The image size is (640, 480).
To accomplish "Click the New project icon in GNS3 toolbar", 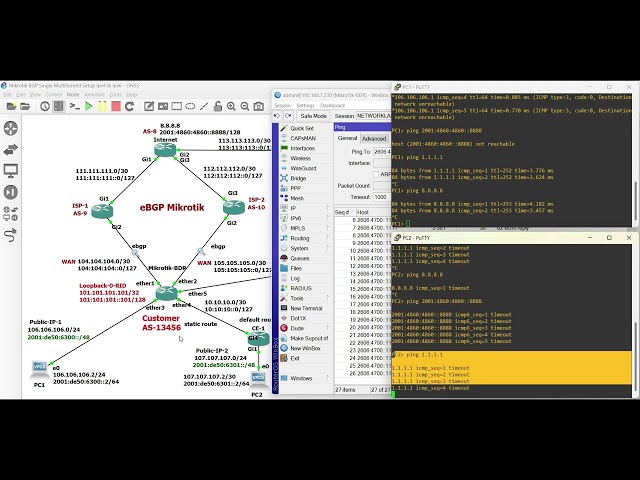I will tap(11, 107).
